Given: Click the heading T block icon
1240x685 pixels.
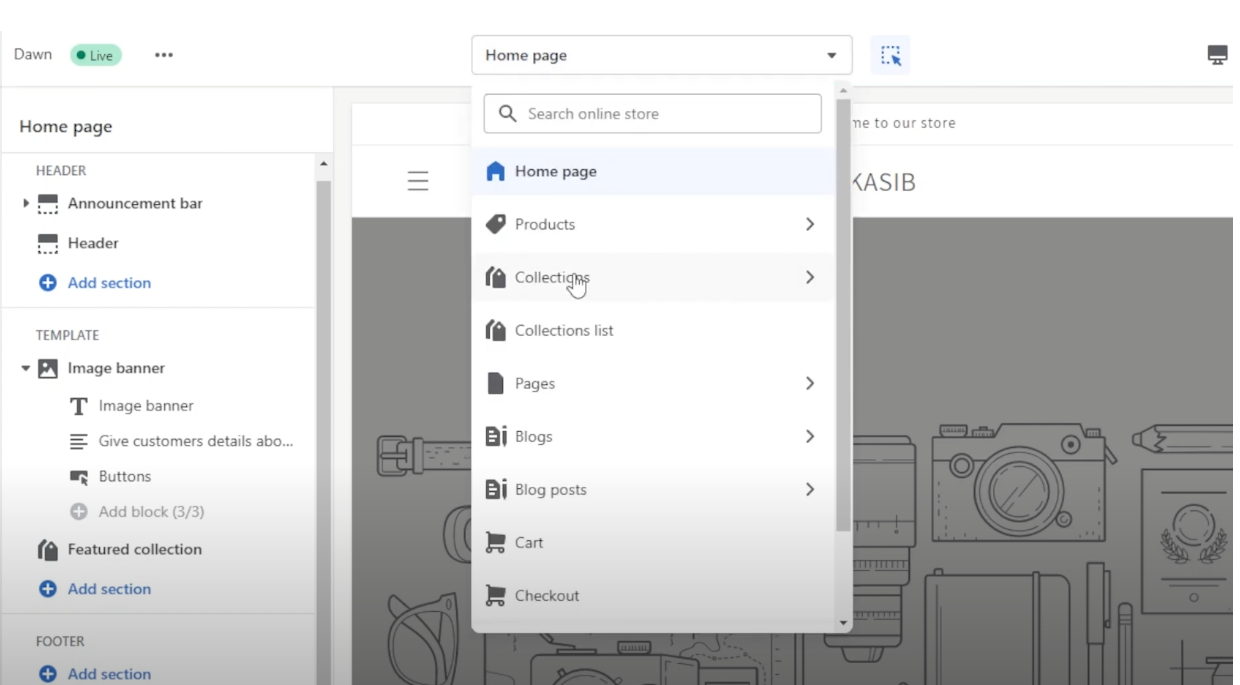Looking at the screenshot, I should (79, 406).
